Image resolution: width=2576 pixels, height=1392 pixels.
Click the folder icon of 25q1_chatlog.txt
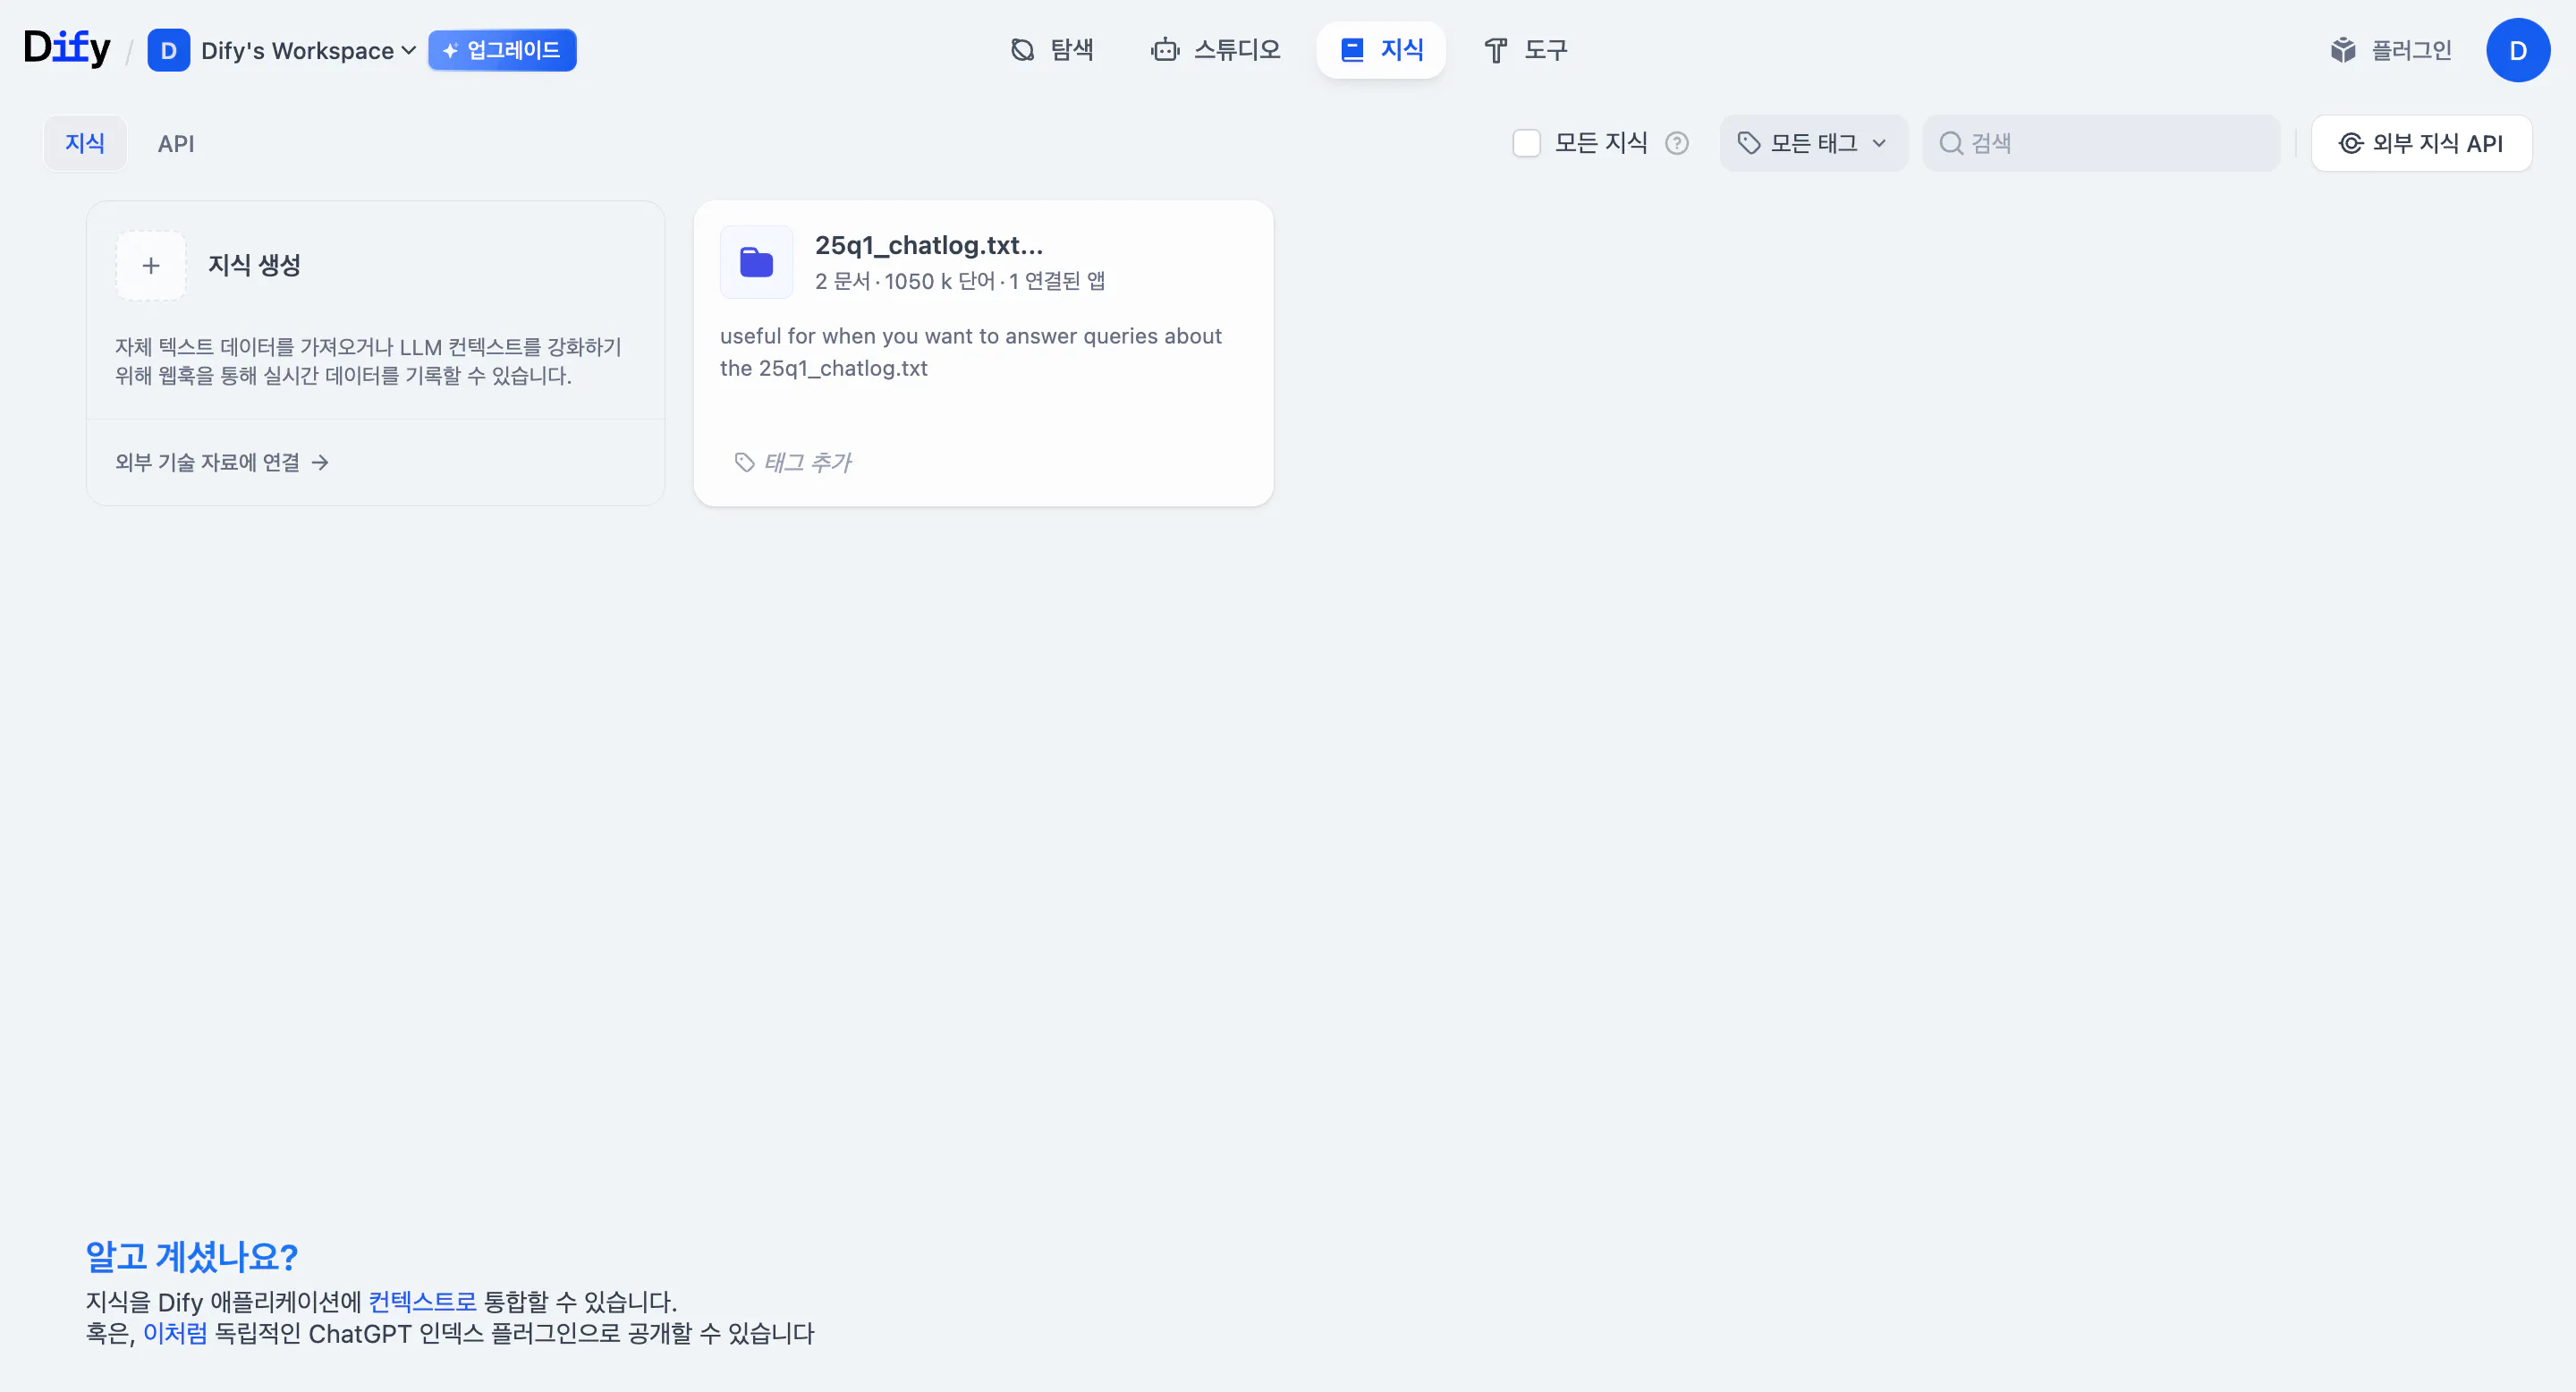pos(757,263)
